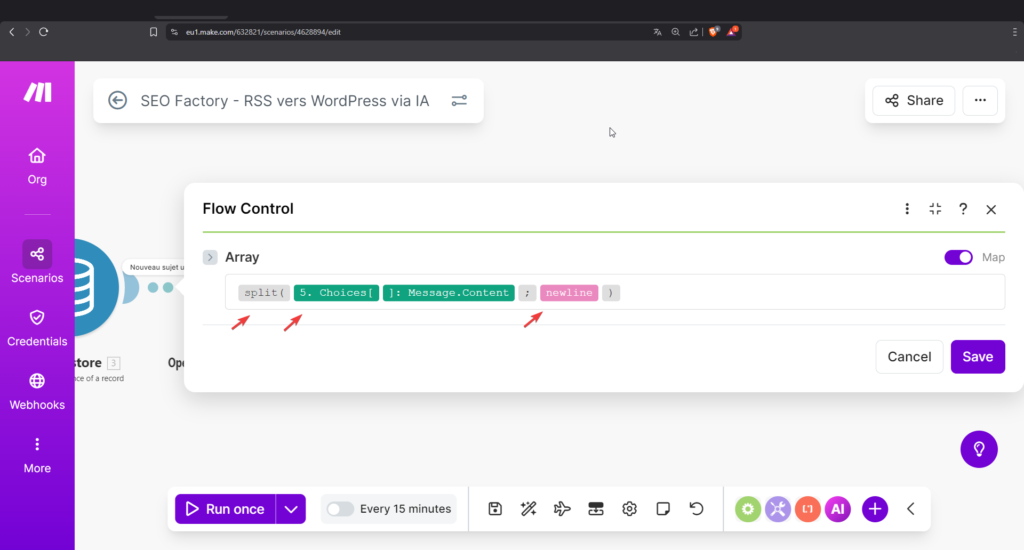Collapse the bottom toolbar with left chevron
The width and height of the screenshot is (1024, 550).
click(911, 509)
